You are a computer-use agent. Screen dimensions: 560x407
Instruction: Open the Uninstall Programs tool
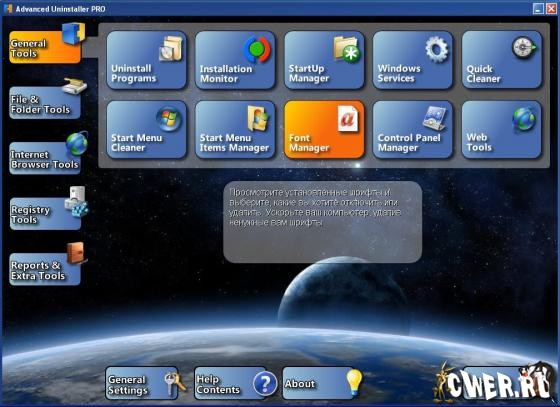tap(146, 60)
